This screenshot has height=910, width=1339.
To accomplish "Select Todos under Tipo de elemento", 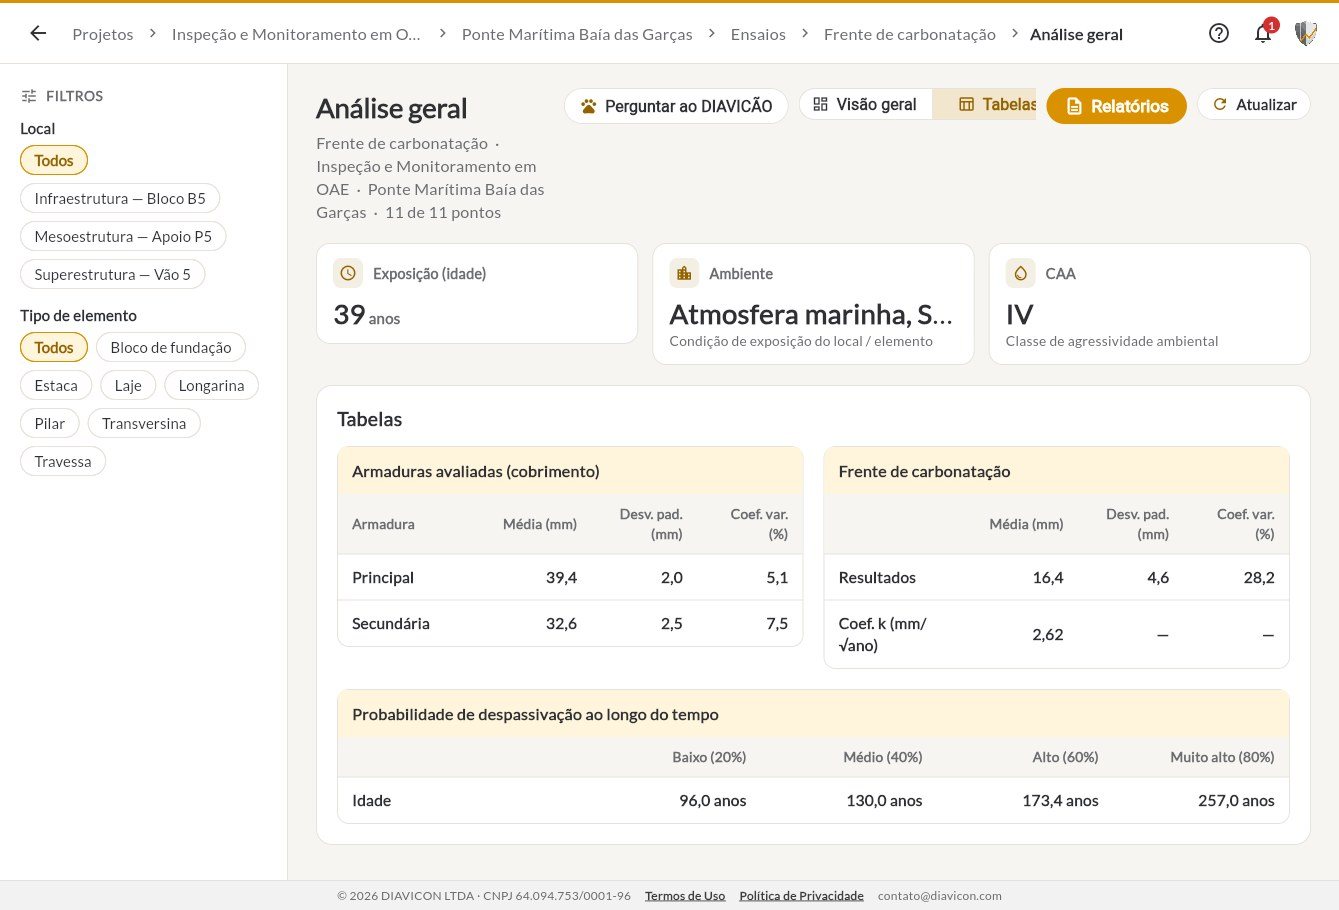I will tap(54, 347).
